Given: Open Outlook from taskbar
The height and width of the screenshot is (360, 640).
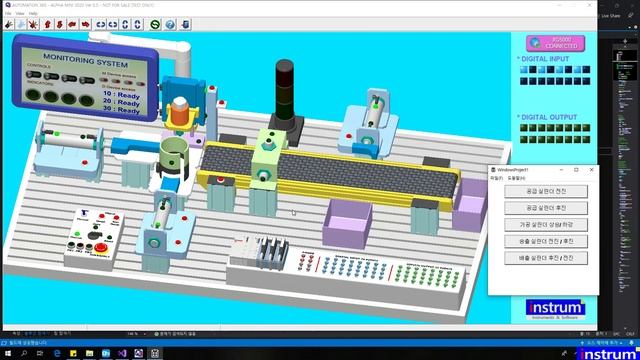Looking at the screenshot, I should click(x=106, y=353).
